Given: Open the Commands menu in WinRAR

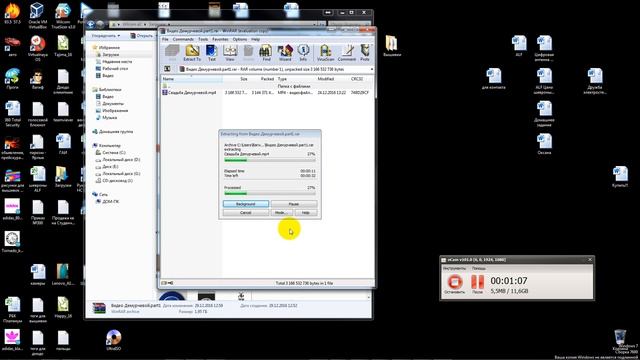Looking at the screenshot, I should (183, 39).
